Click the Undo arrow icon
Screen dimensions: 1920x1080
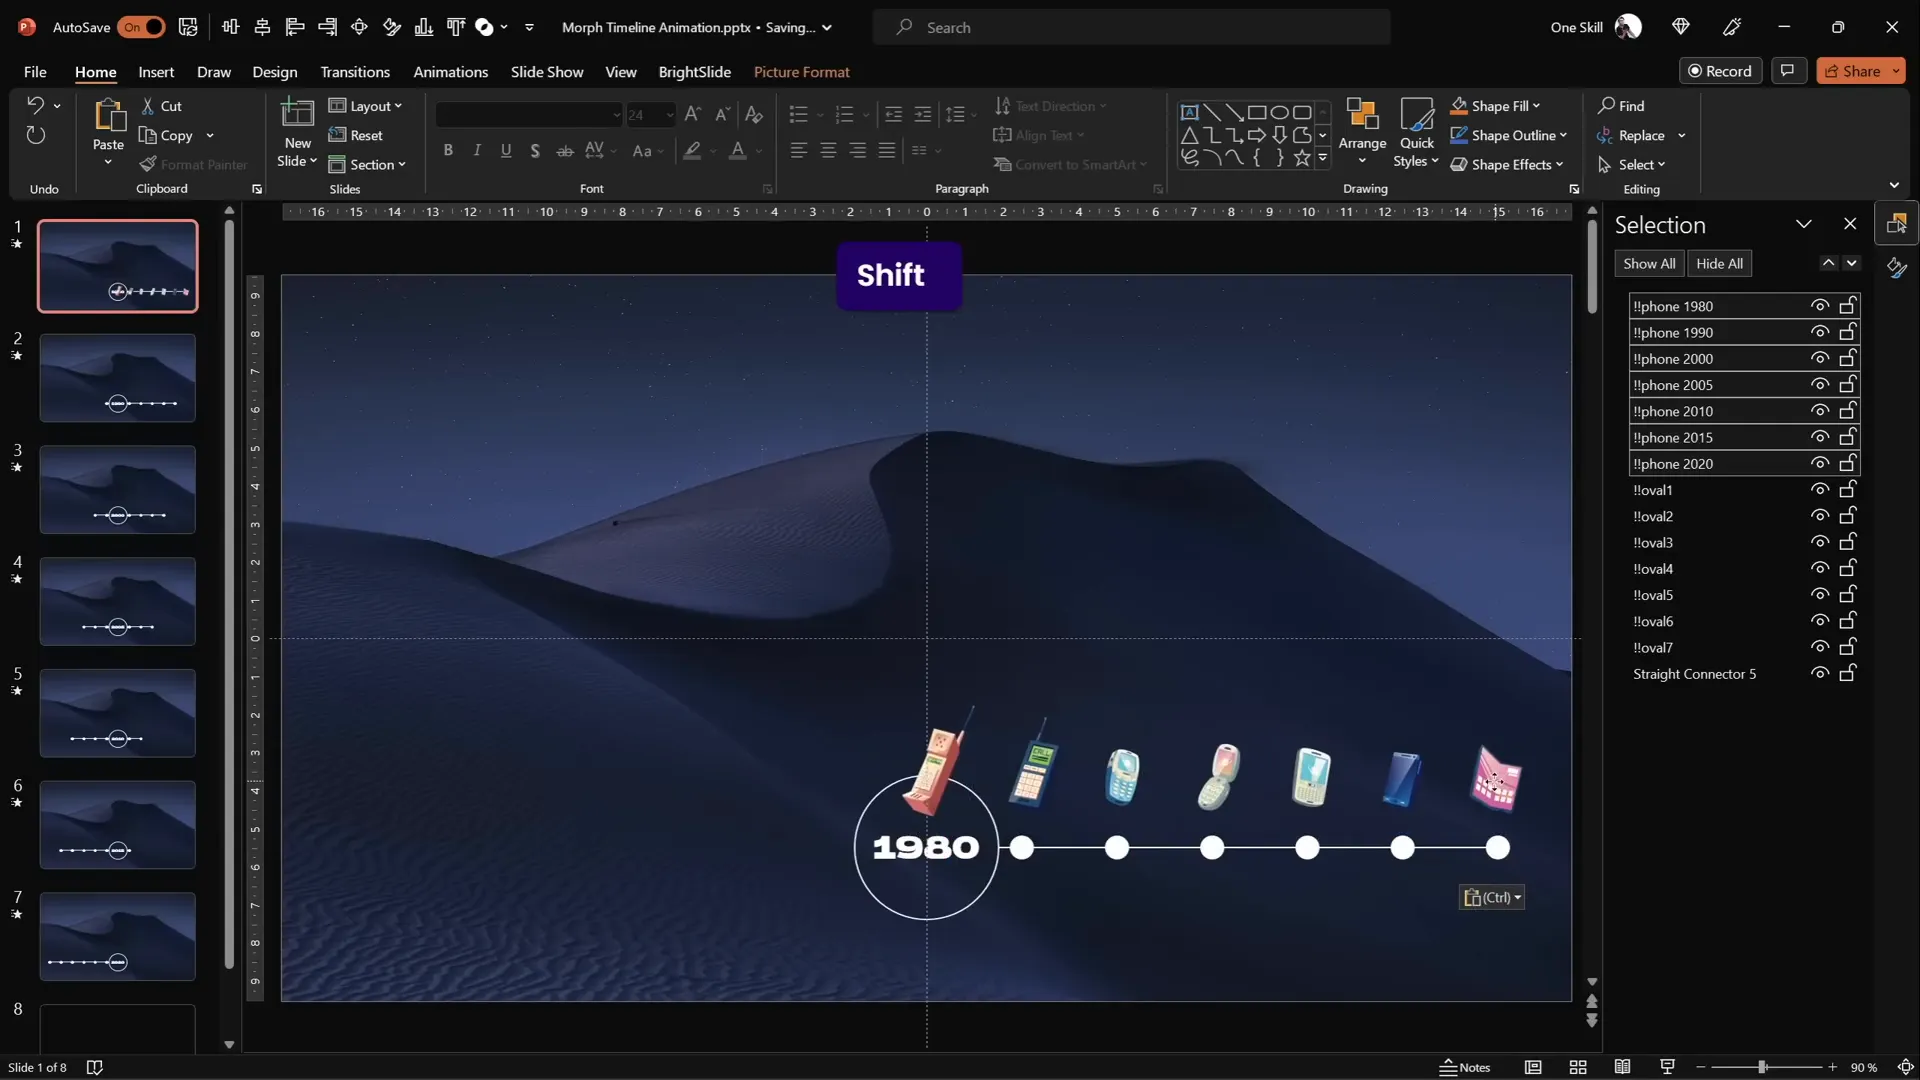[35, 105]
